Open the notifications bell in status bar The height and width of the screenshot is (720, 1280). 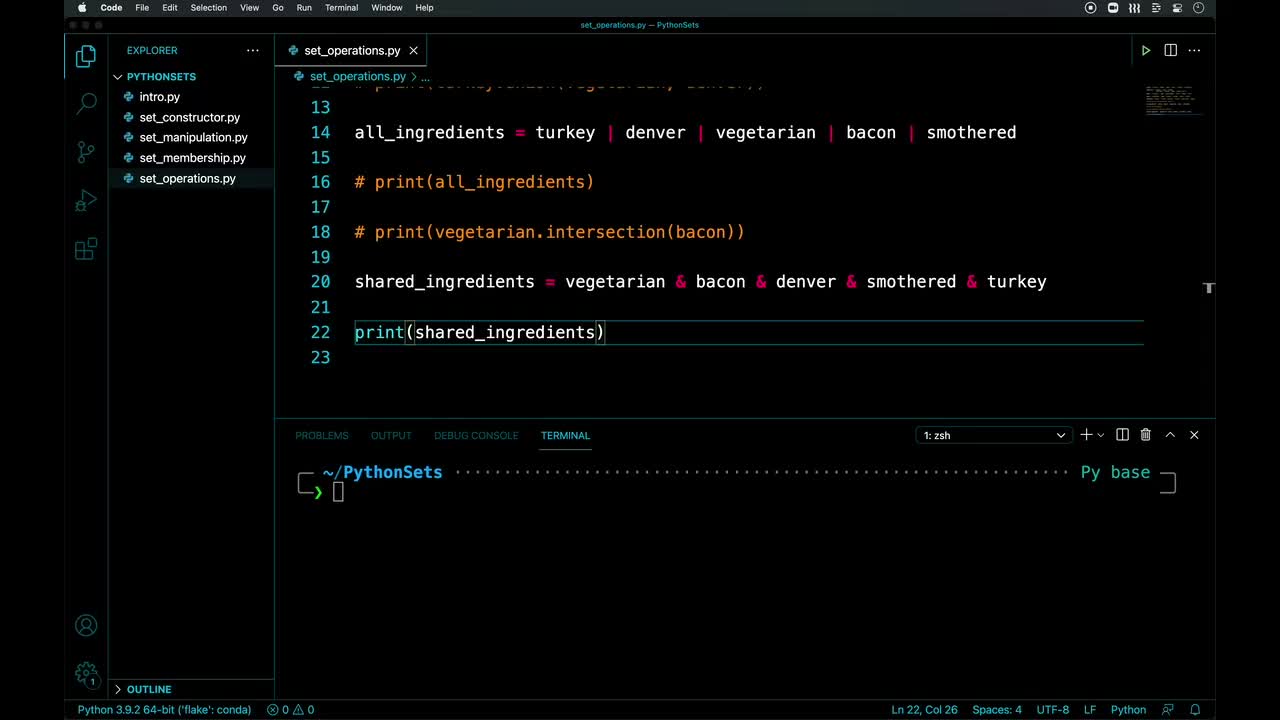coord(1196,710)
